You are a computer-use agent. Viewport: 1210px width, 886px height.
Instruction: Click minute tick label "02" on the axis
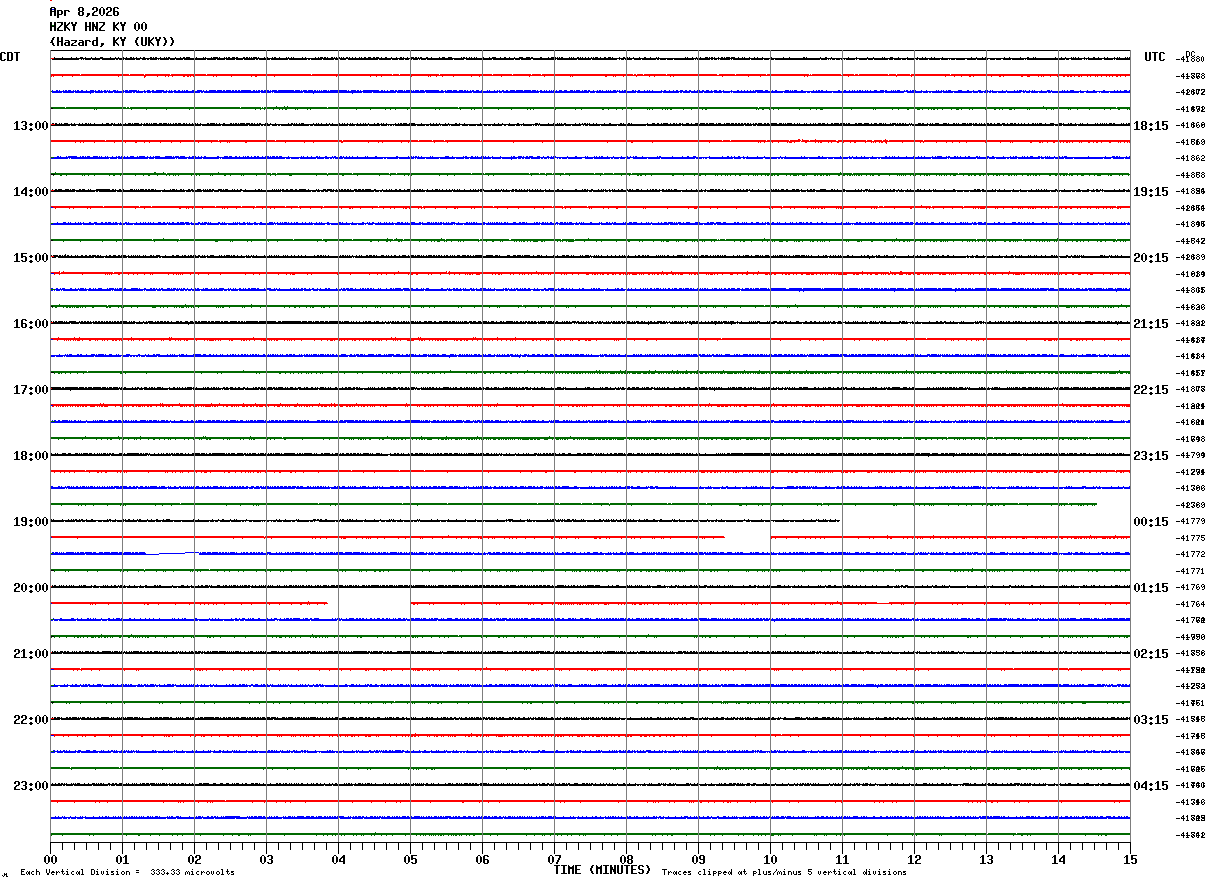point(194,859)
